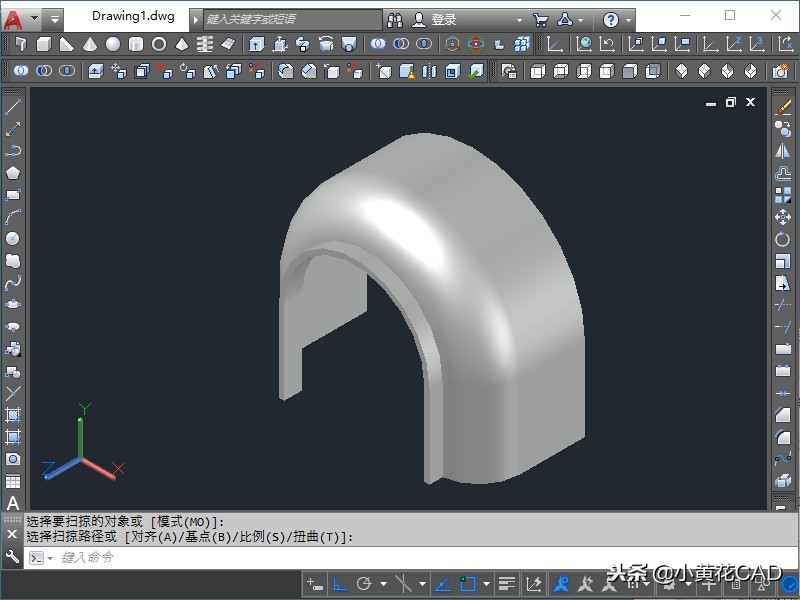Select the Polygon draw tool
Viewport: 800px width, 600px height.
13,173
